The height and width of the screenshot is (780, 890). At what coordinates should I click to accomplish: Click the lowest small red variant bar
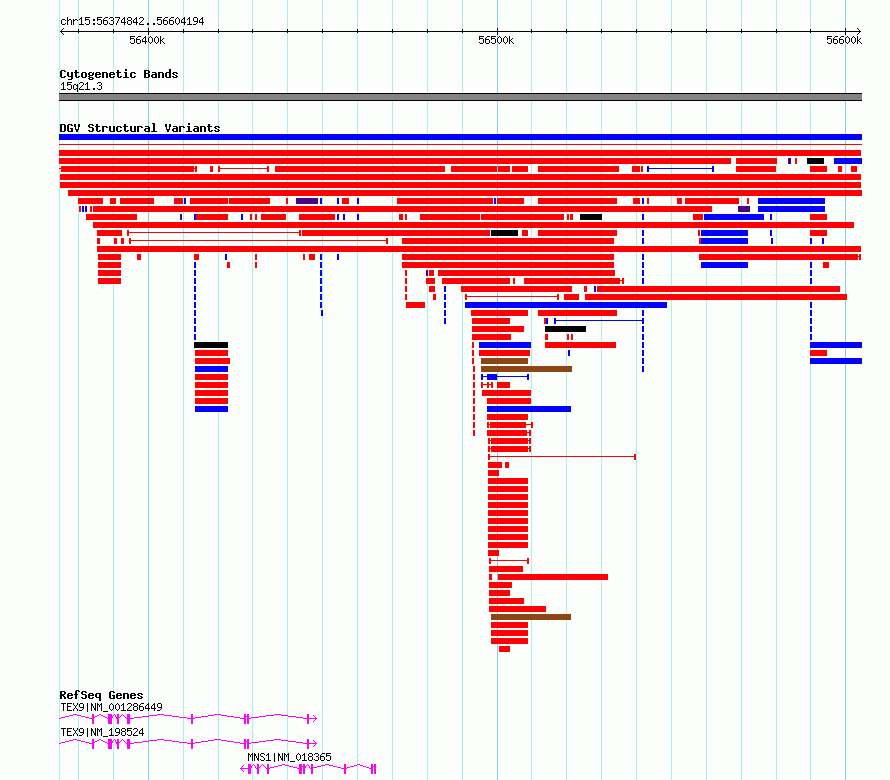505,649
